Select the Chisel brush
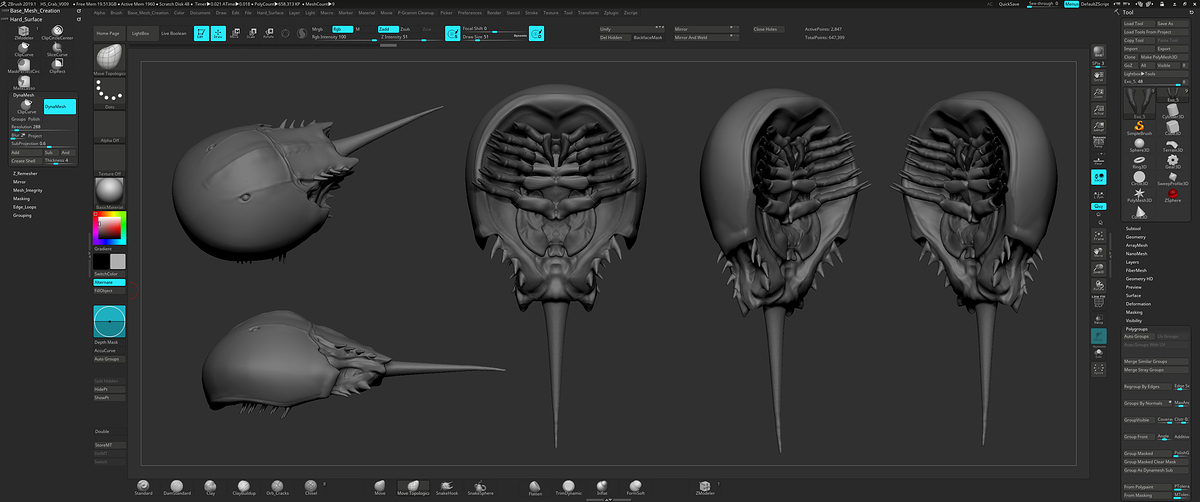Screen dimensions: 1200x502 [x=311, y=487]
